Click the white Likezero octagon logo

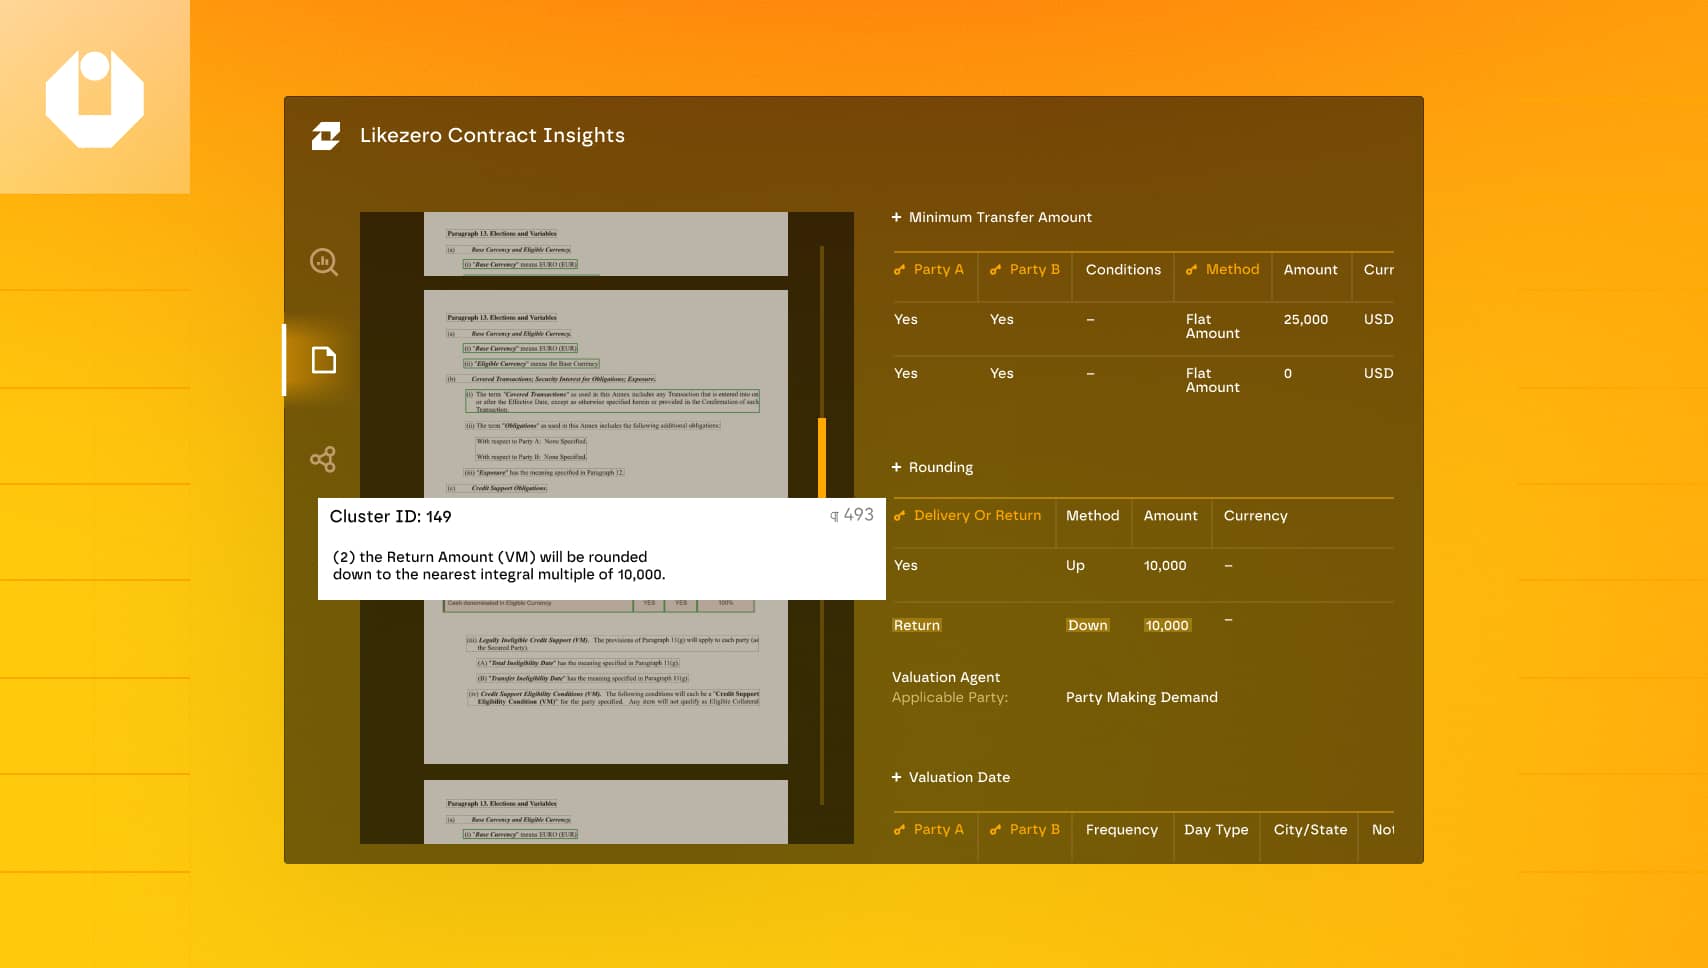95,99
